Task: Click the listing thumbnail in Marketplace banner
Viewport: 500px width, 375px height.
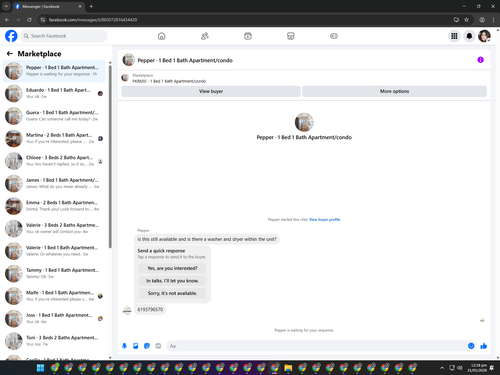Action: click(125, 78)
